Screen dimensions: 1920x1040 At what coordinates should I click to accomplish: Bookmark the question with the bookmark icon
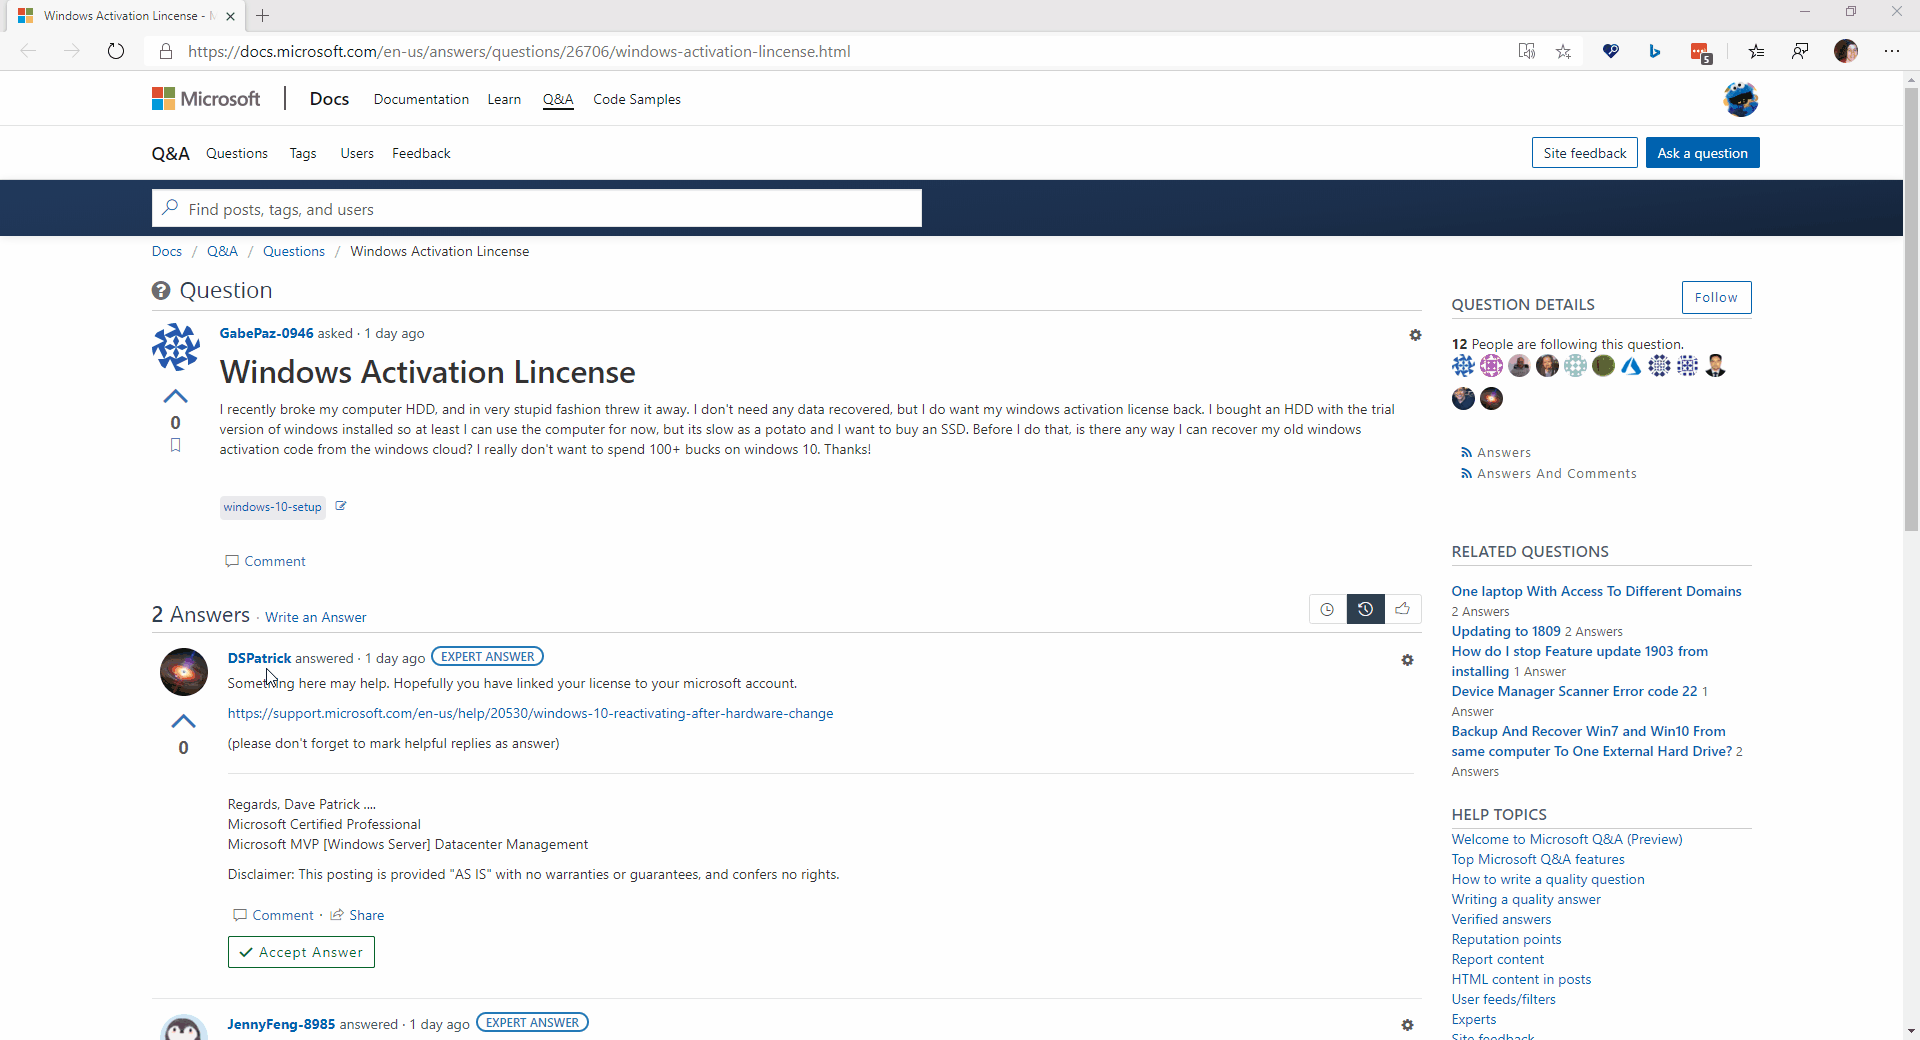(176, 446)
